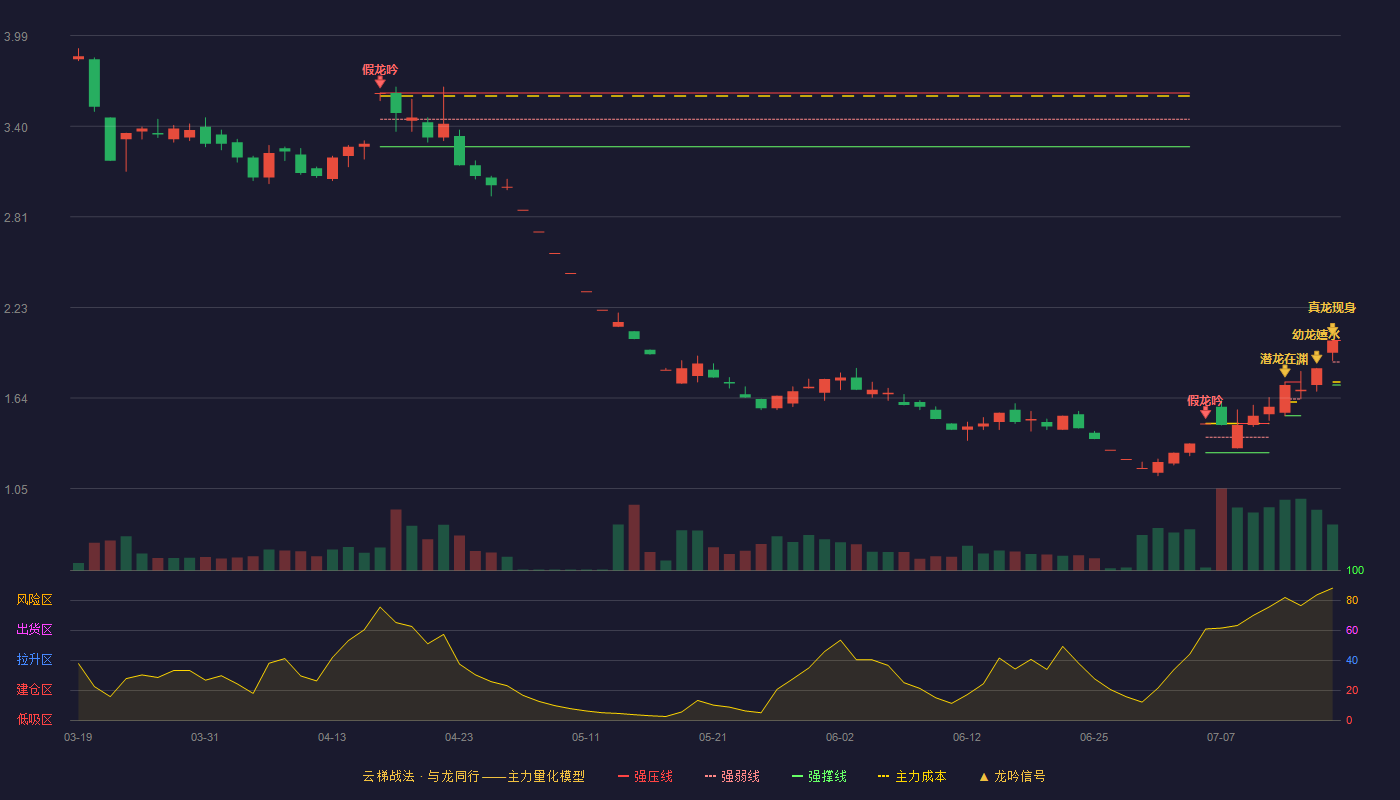Click the tallest red volume bar in July
The height and width of the screenshot is (800, 1400).
coord(1221,529)
